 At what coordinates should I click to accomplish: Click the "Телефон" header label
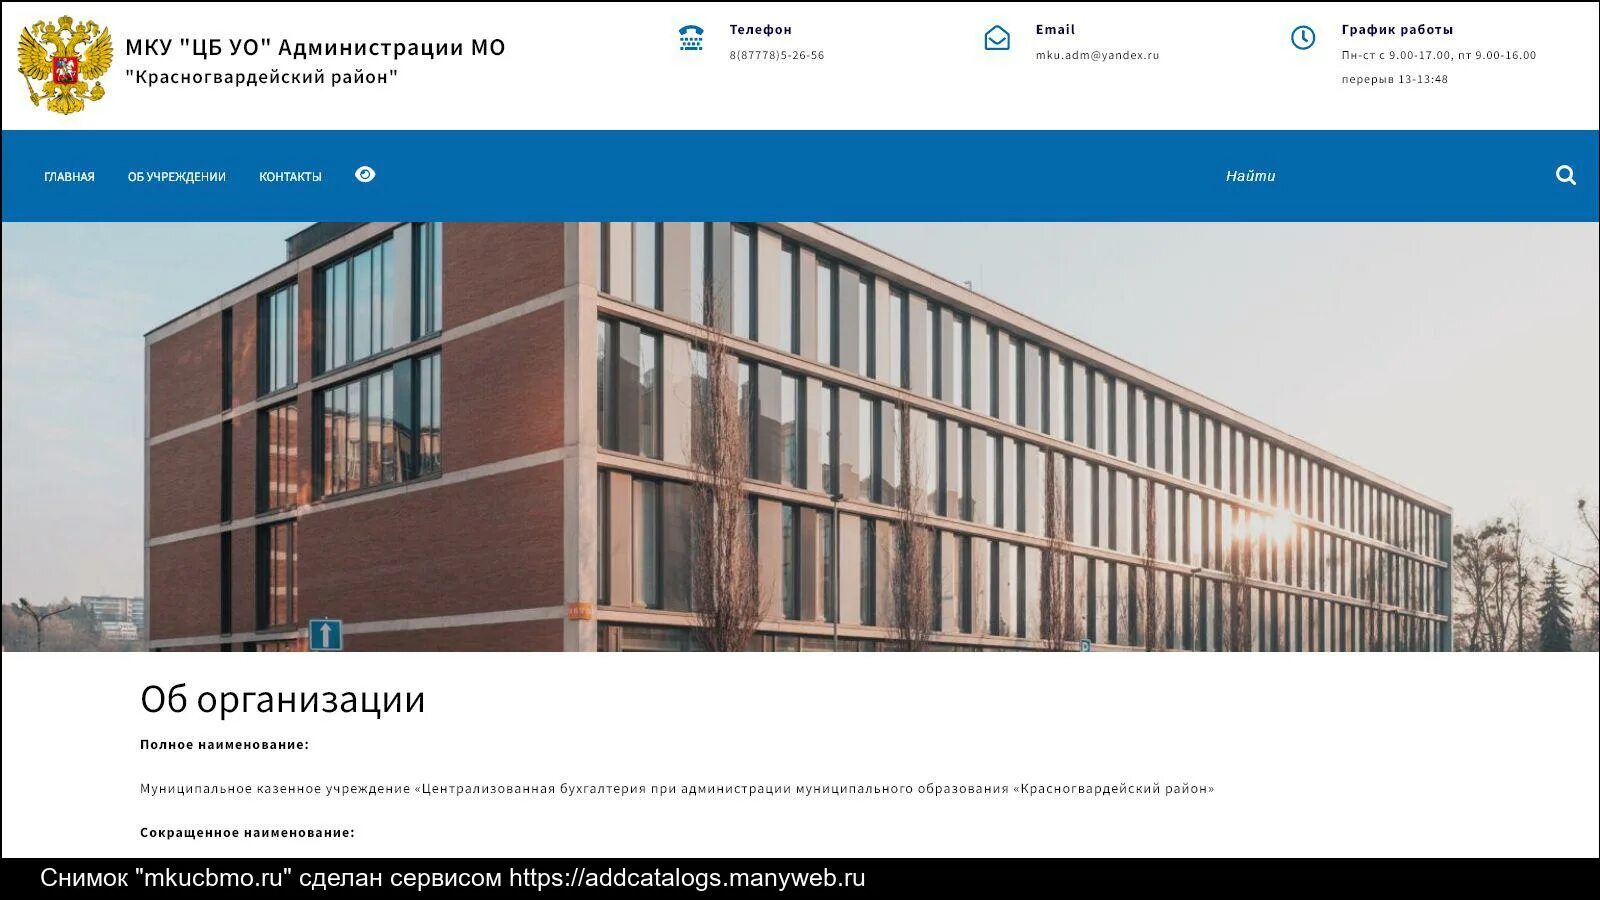(760, 30)
